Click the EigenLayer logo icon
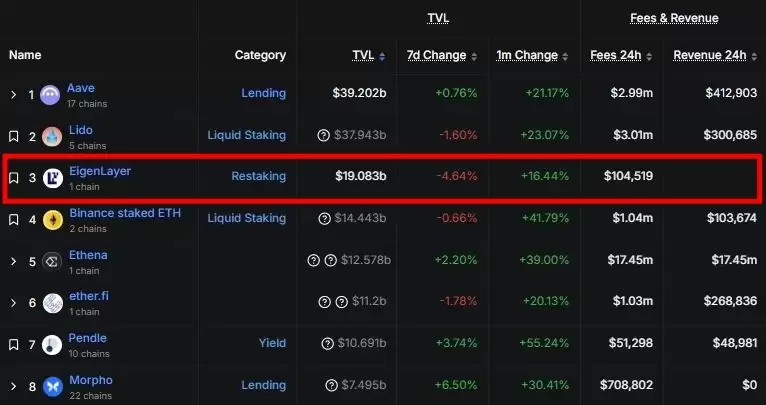Viewport: 766px width, 405px height. (x=52, y=179)
